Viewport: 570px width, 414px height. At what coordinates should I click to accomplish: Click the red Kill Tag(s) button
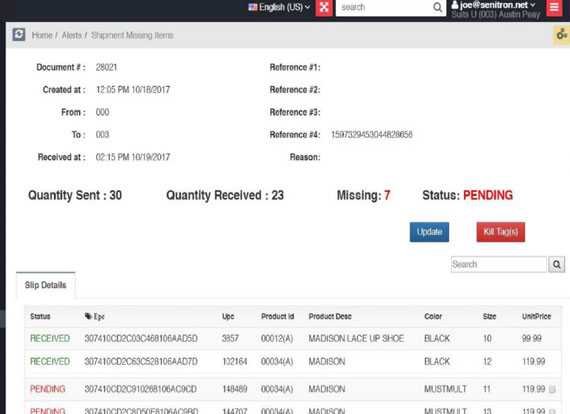tap(501, 232)
